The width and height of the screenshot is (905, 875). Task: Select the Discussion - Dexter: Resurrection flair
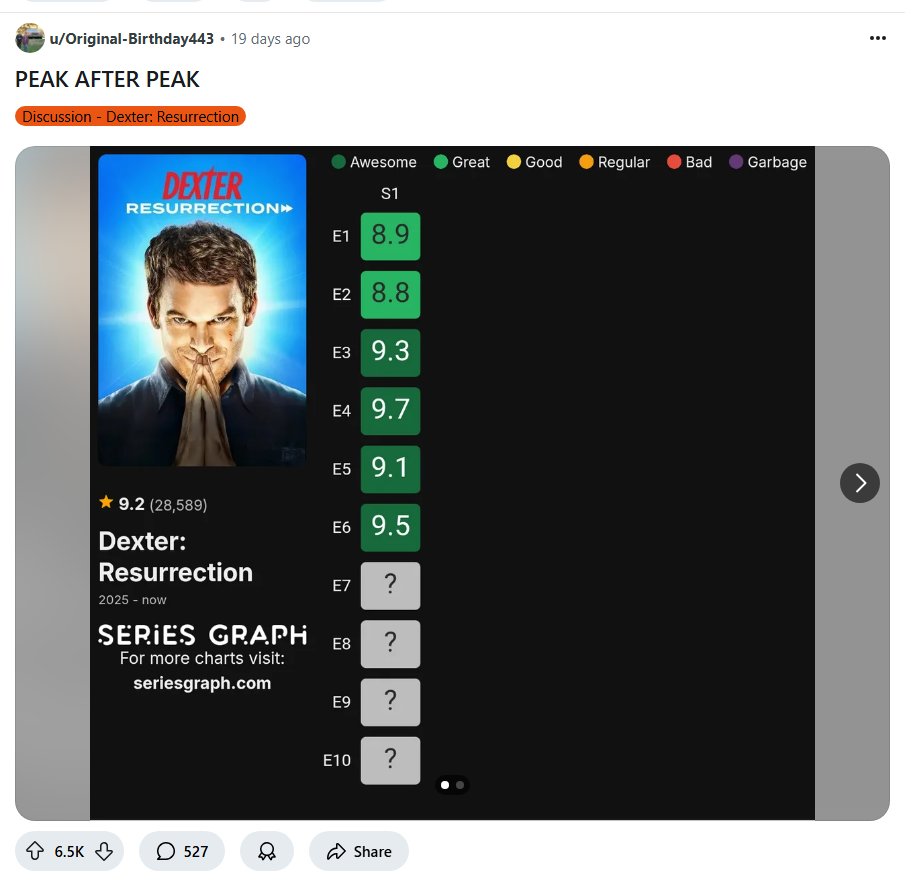coord(130,116)
